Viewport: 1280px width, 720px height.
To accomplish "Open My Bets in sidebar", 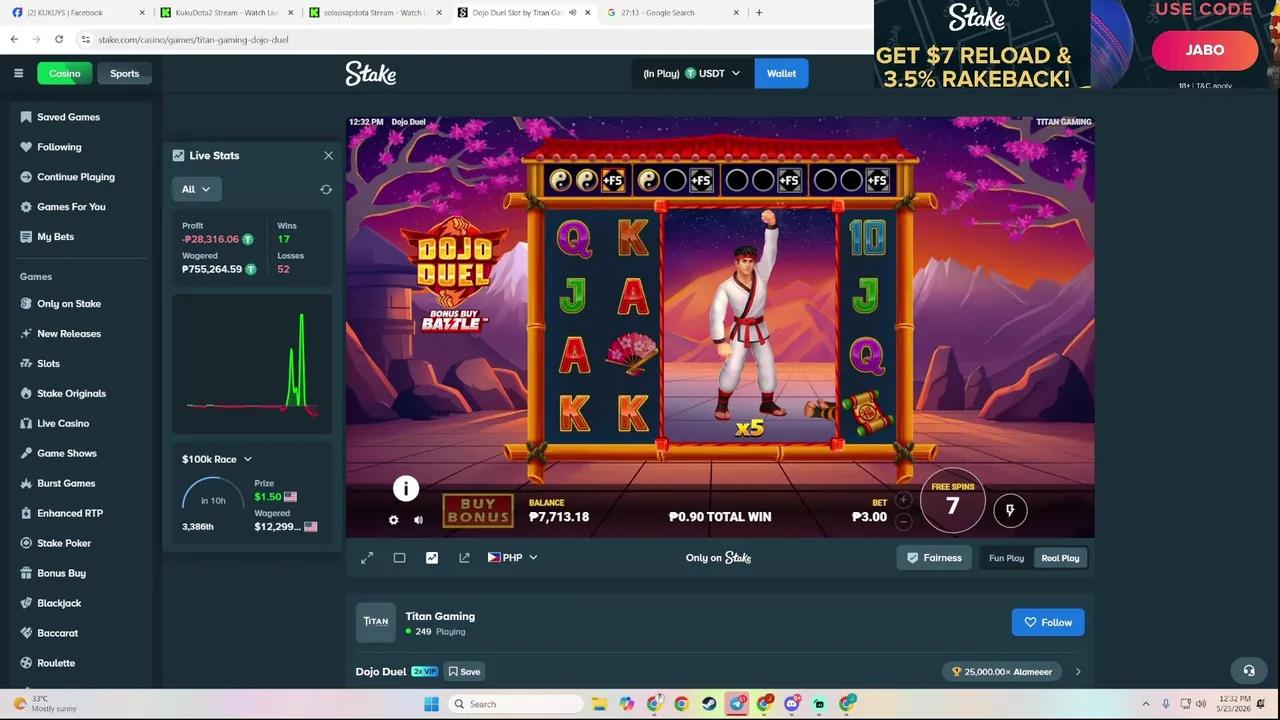I will coord(55,237).
